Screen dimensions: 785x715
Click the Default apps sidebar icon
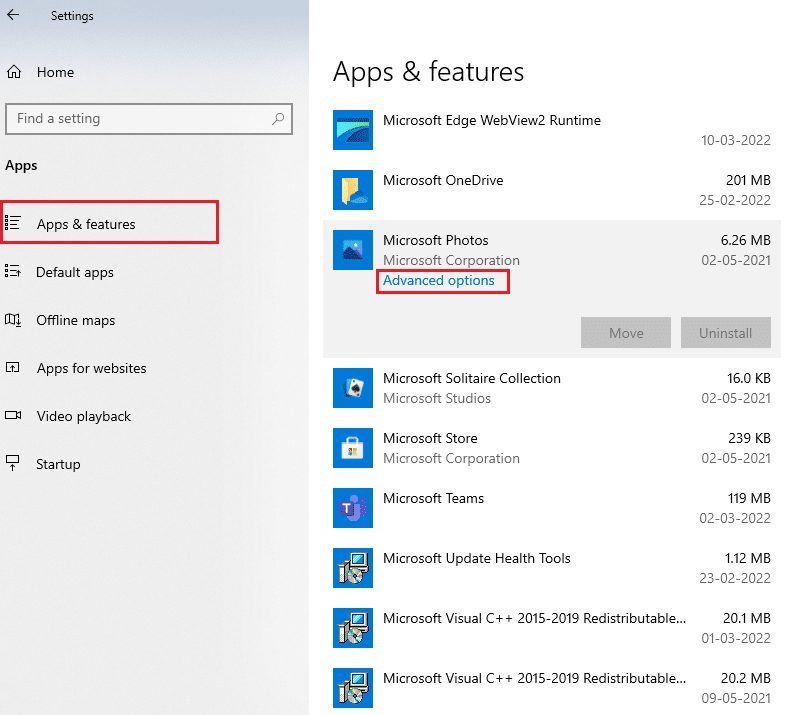point(13,271)
